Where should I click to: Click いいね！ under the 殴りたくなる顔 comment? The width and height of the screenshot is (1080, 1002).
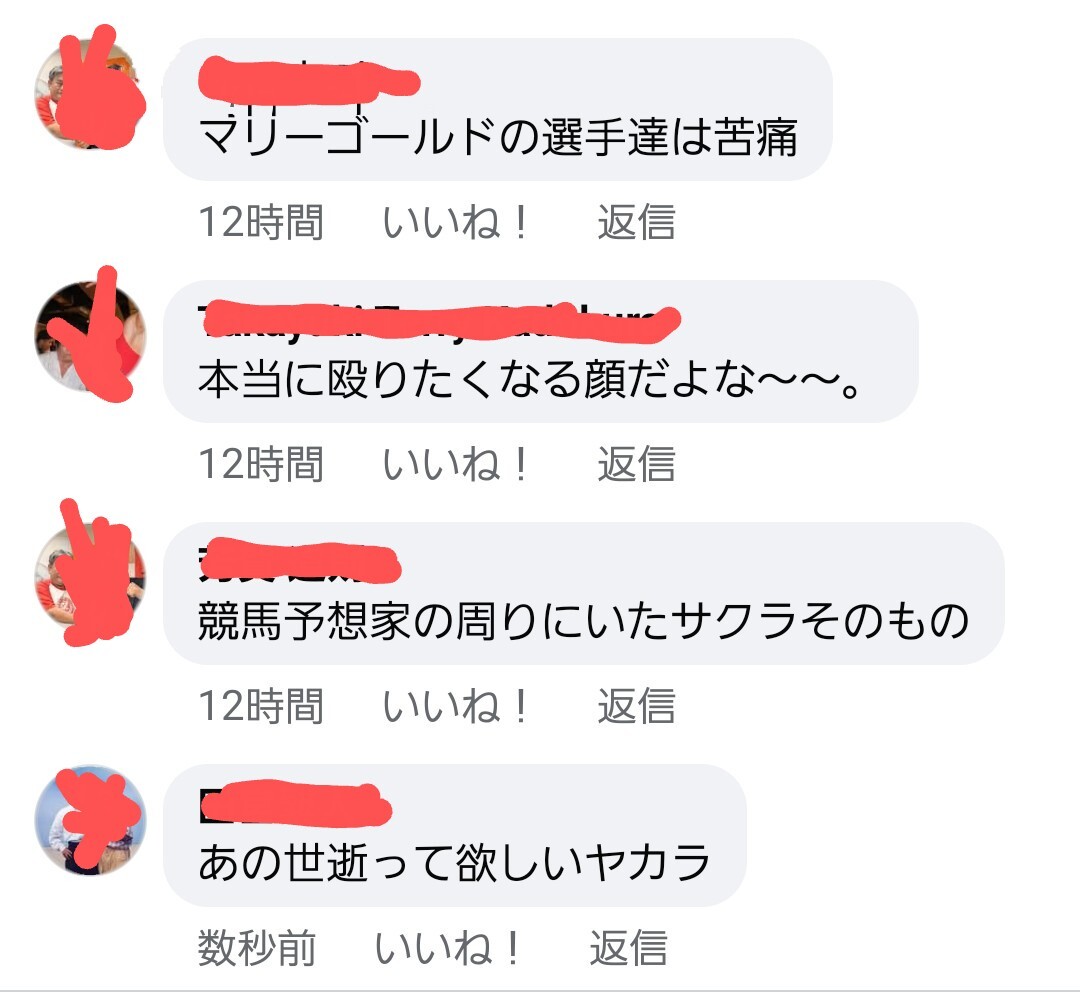455,464
